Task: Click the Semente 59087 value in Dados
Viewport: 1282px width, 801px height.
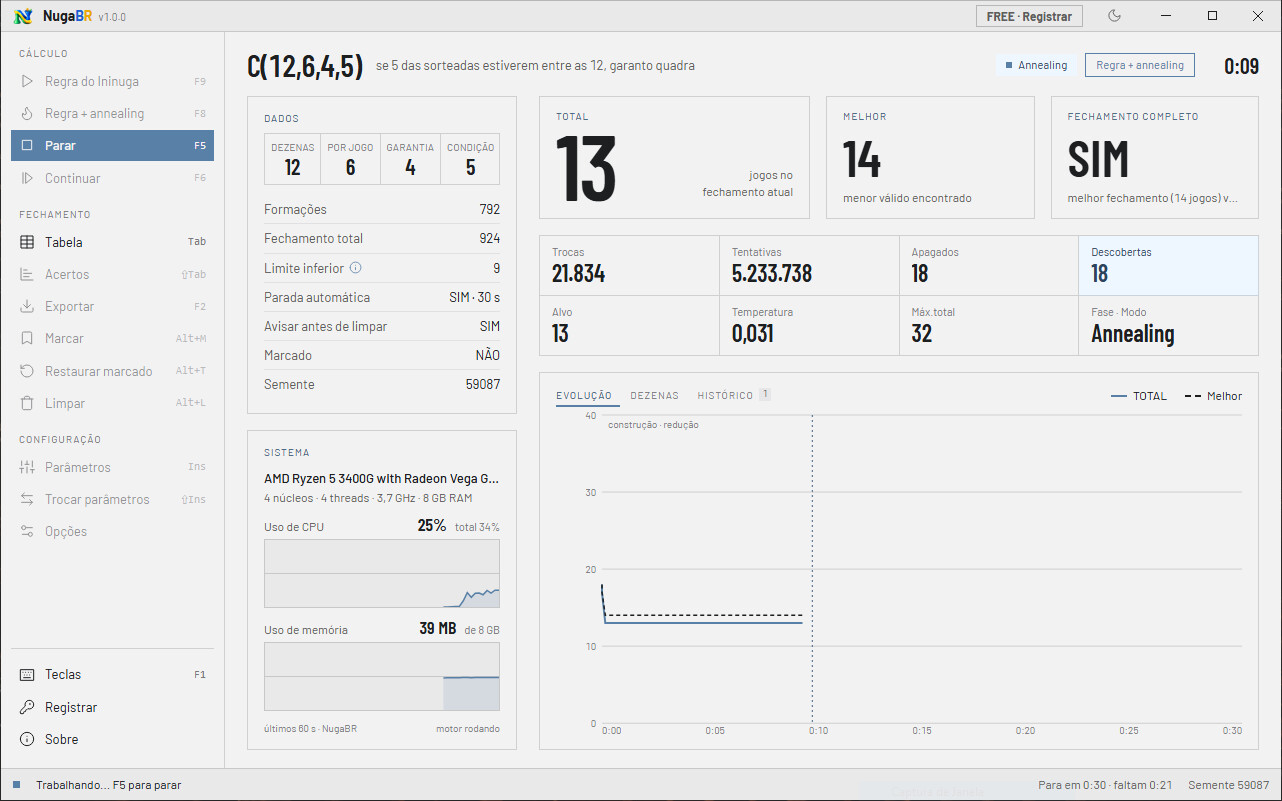Action: tap(483, 384)
